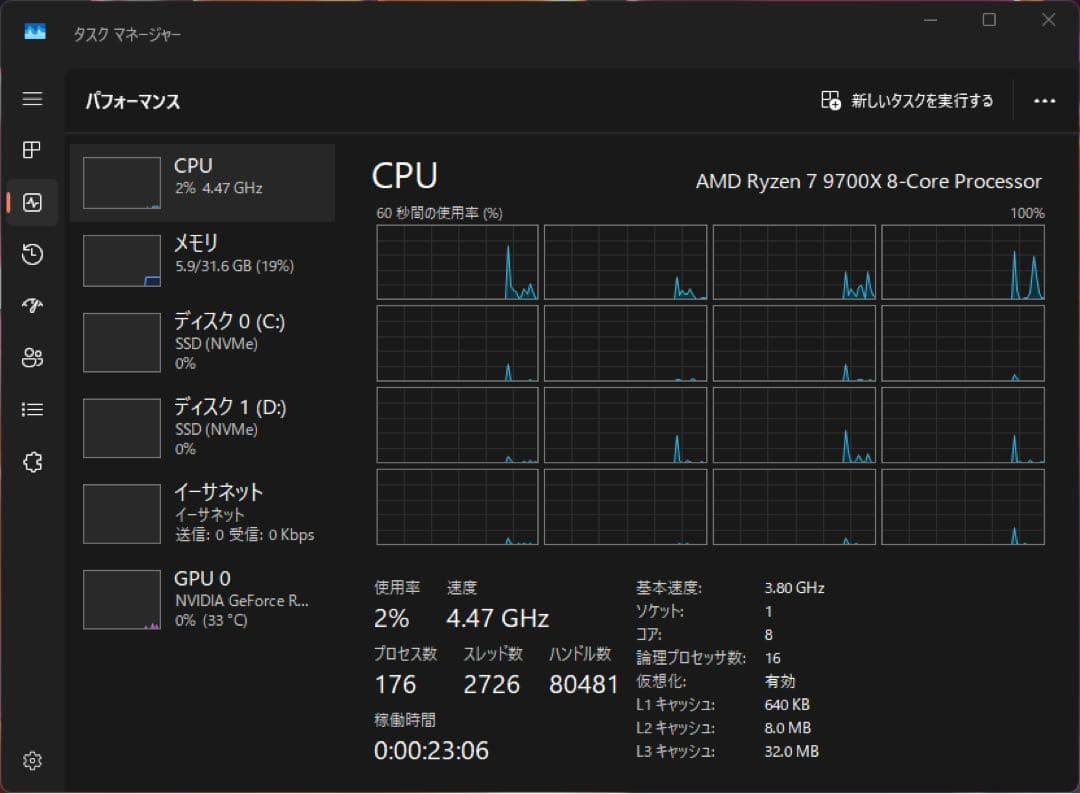1080x794 pixels.
Task: Switch to the Processes view icon
Action: tap(32, 150)
